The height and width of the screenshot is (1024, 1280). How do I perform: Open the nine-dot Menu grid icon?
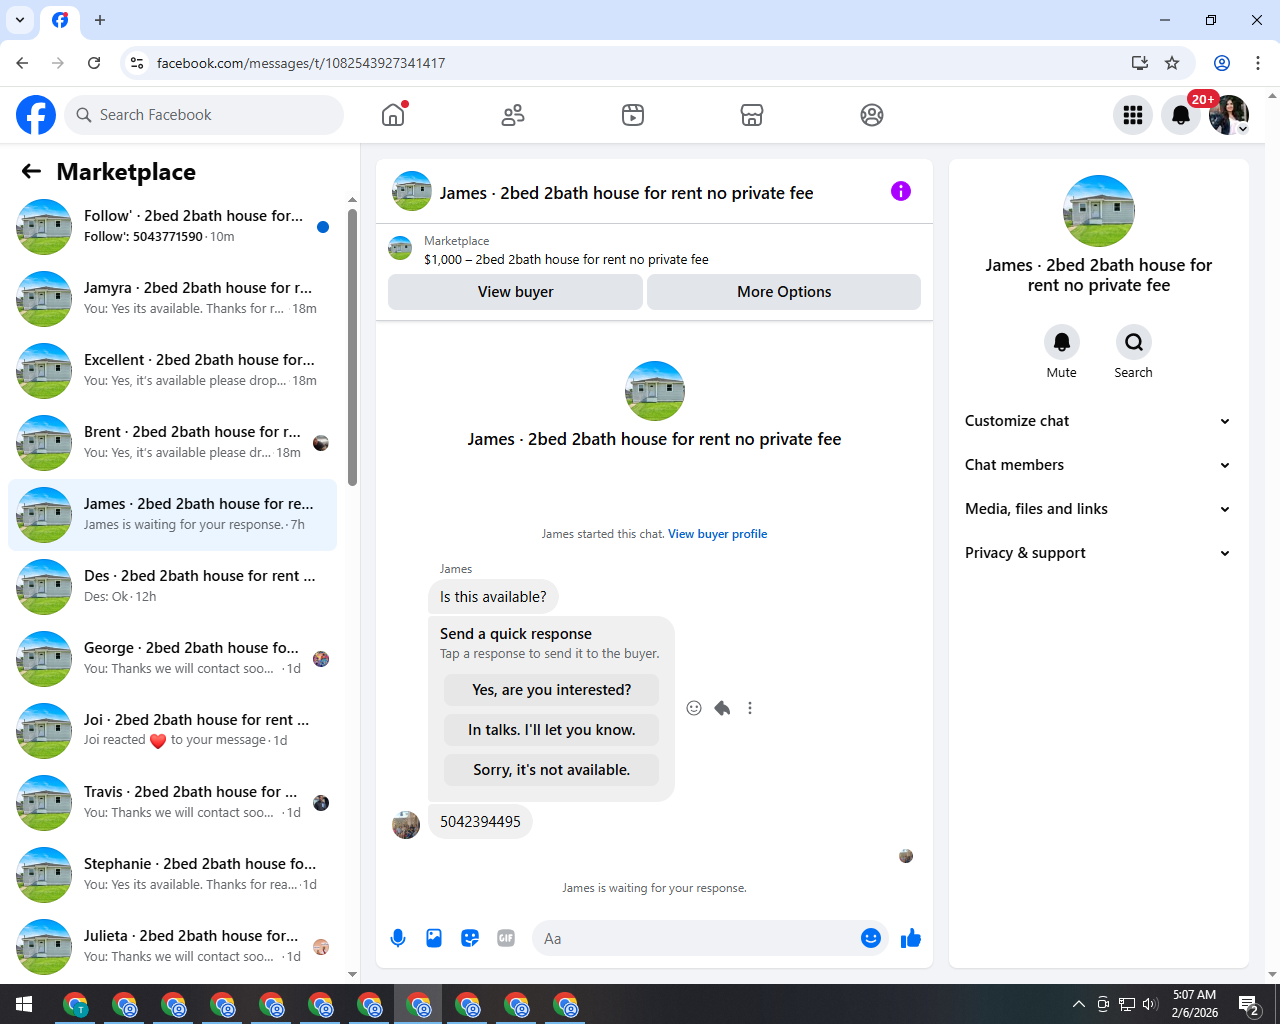pos(1133,115)
